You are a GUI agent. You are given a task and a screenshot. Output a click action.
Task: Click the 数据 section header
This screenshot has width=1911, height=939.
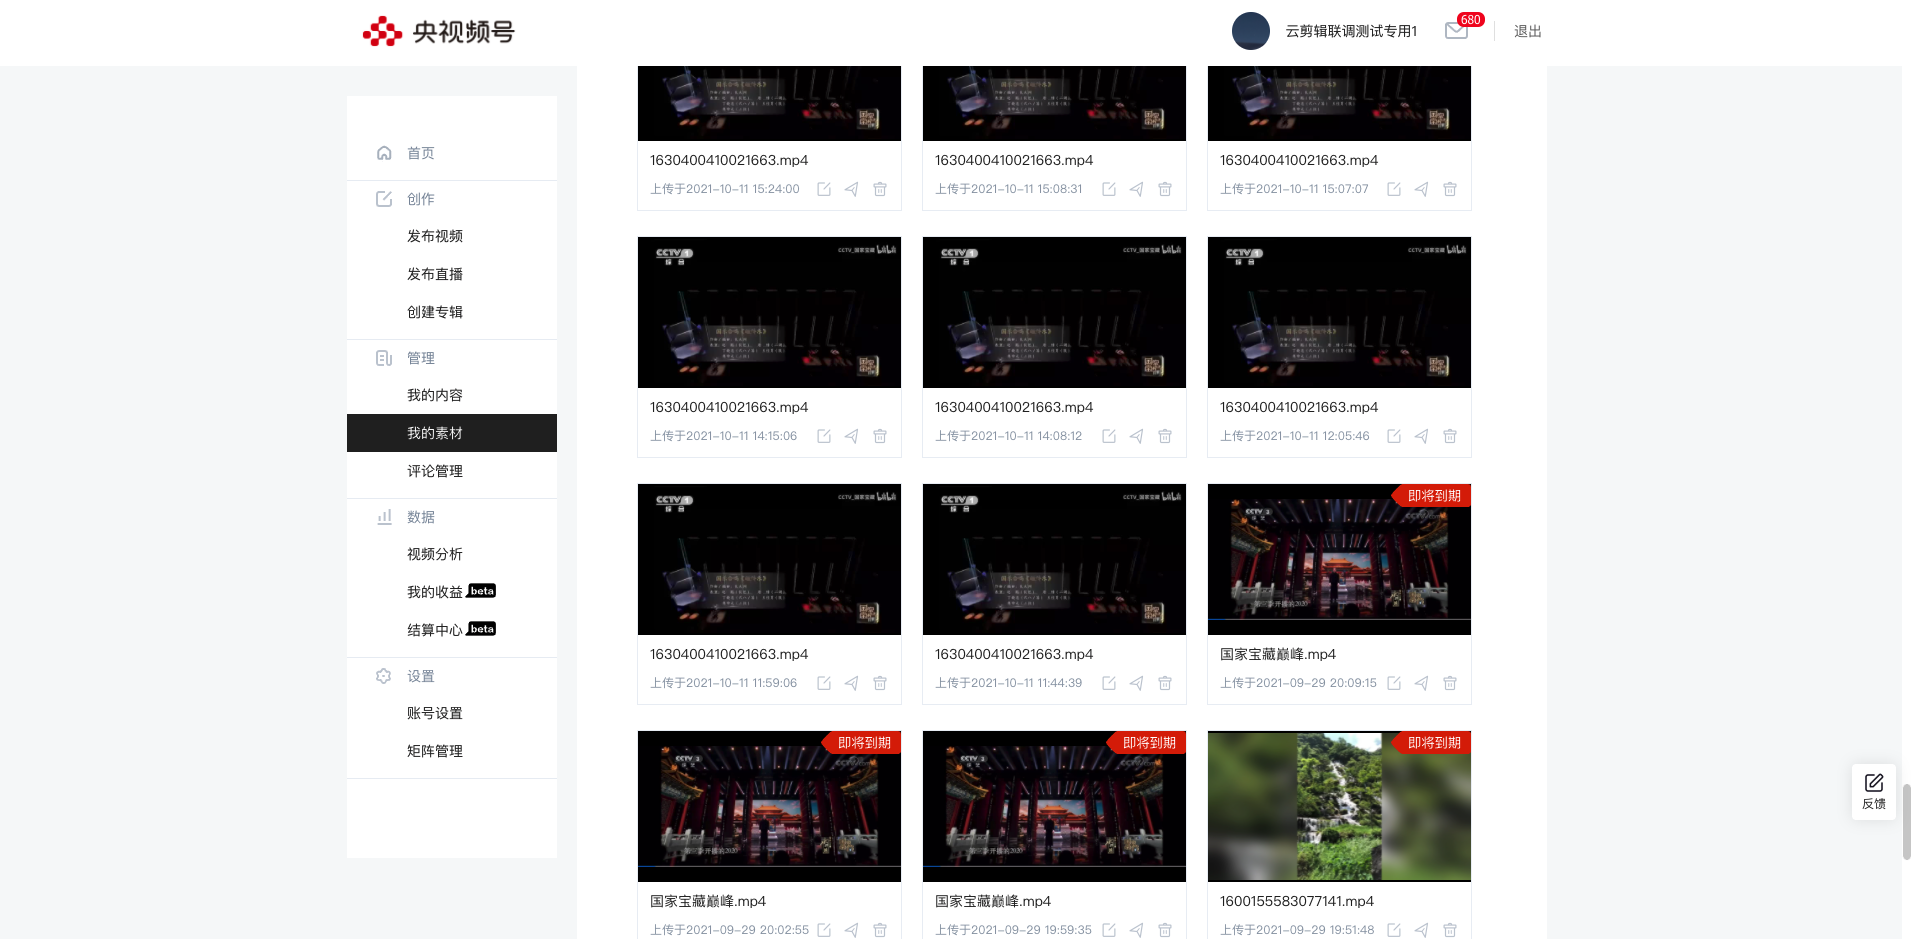click(x=421, y=517)
